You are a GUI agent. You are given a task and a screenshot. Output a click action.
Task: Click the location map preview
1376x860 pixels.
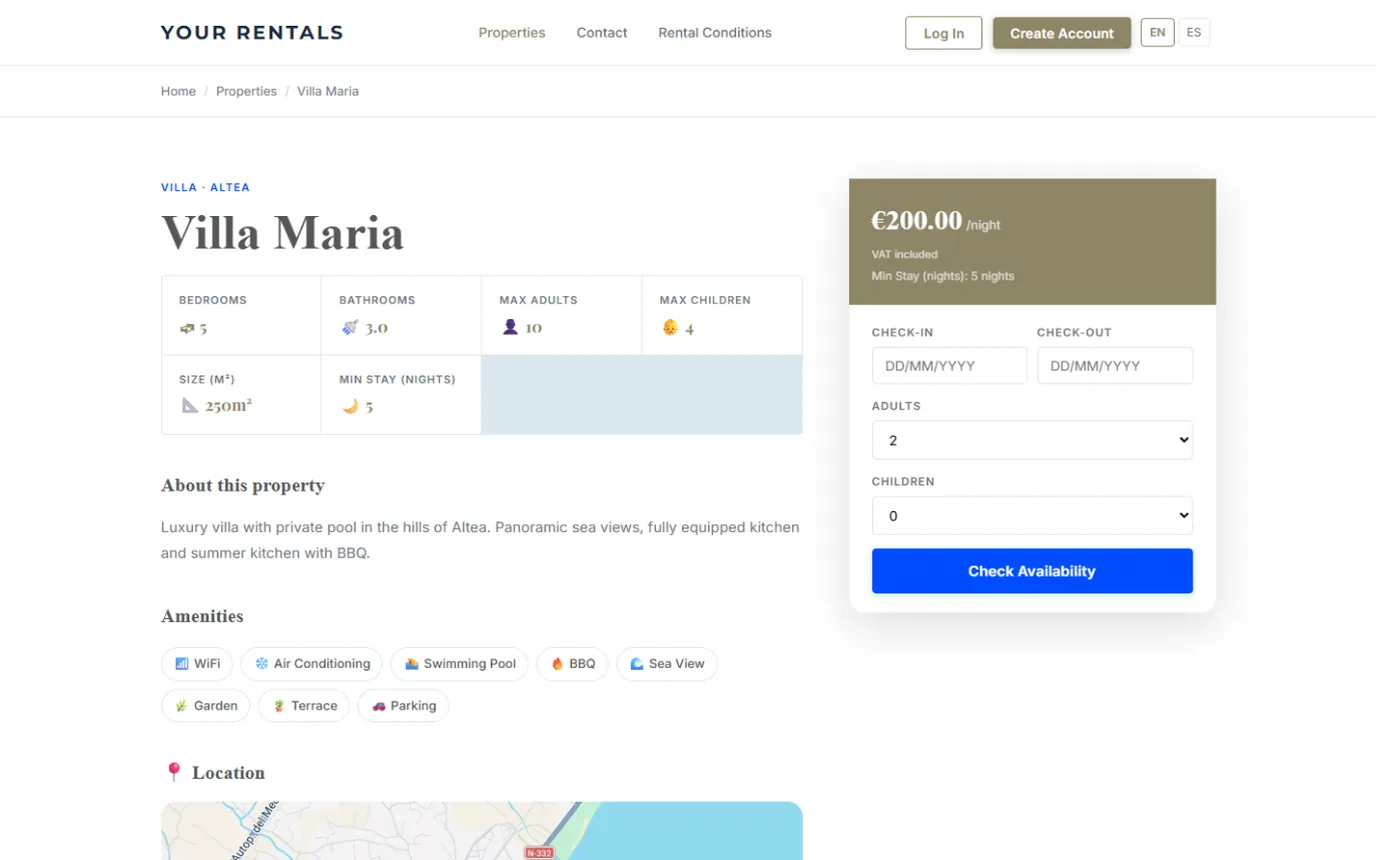click(482, 831)
